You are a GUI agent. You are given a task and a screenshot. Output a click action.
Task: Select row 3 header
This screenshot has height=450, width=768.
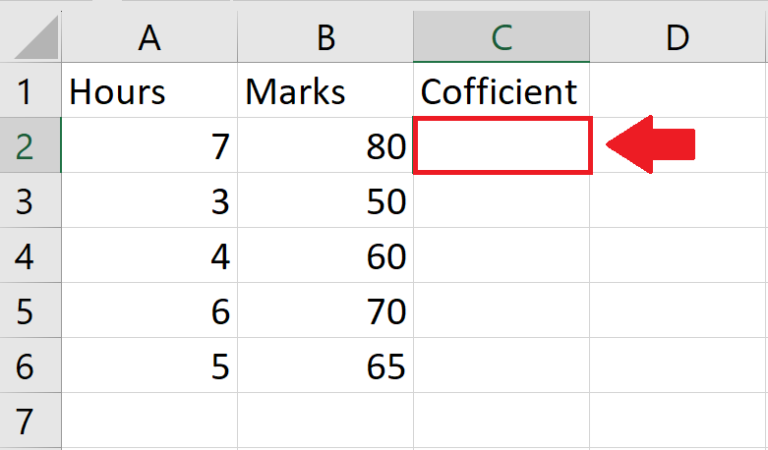[26, 202]
